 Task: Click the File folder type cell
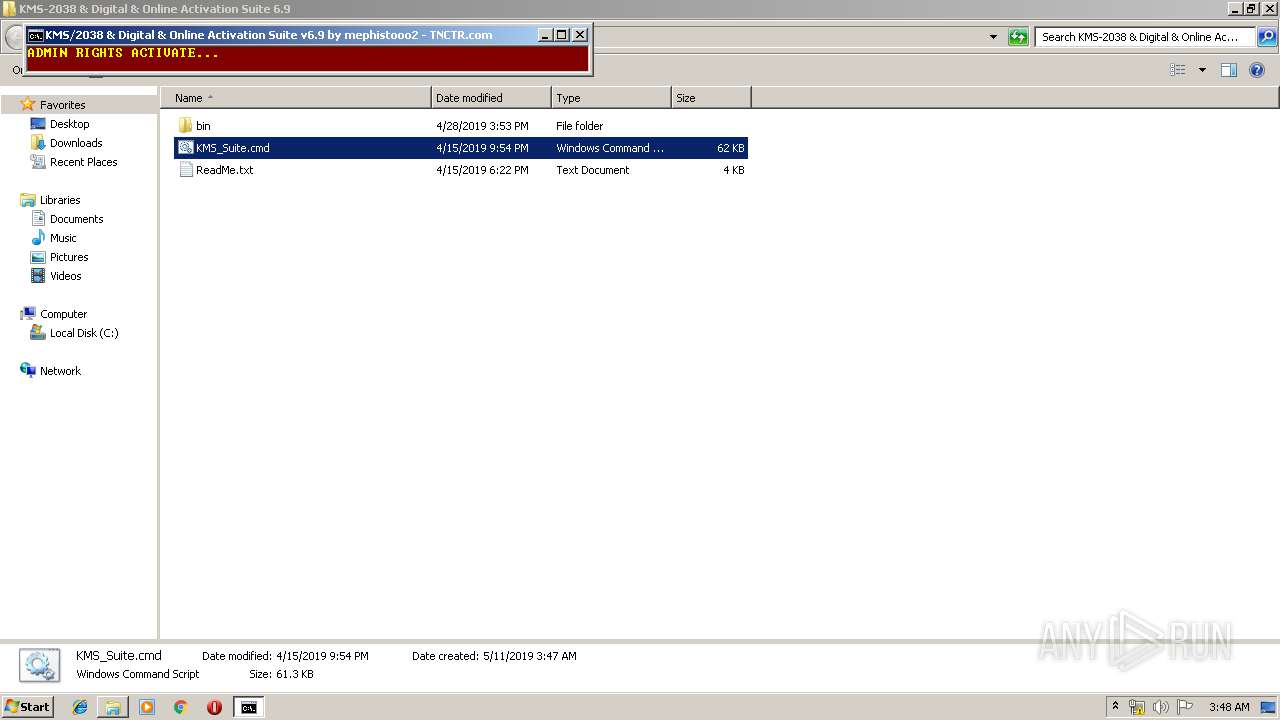580,126
